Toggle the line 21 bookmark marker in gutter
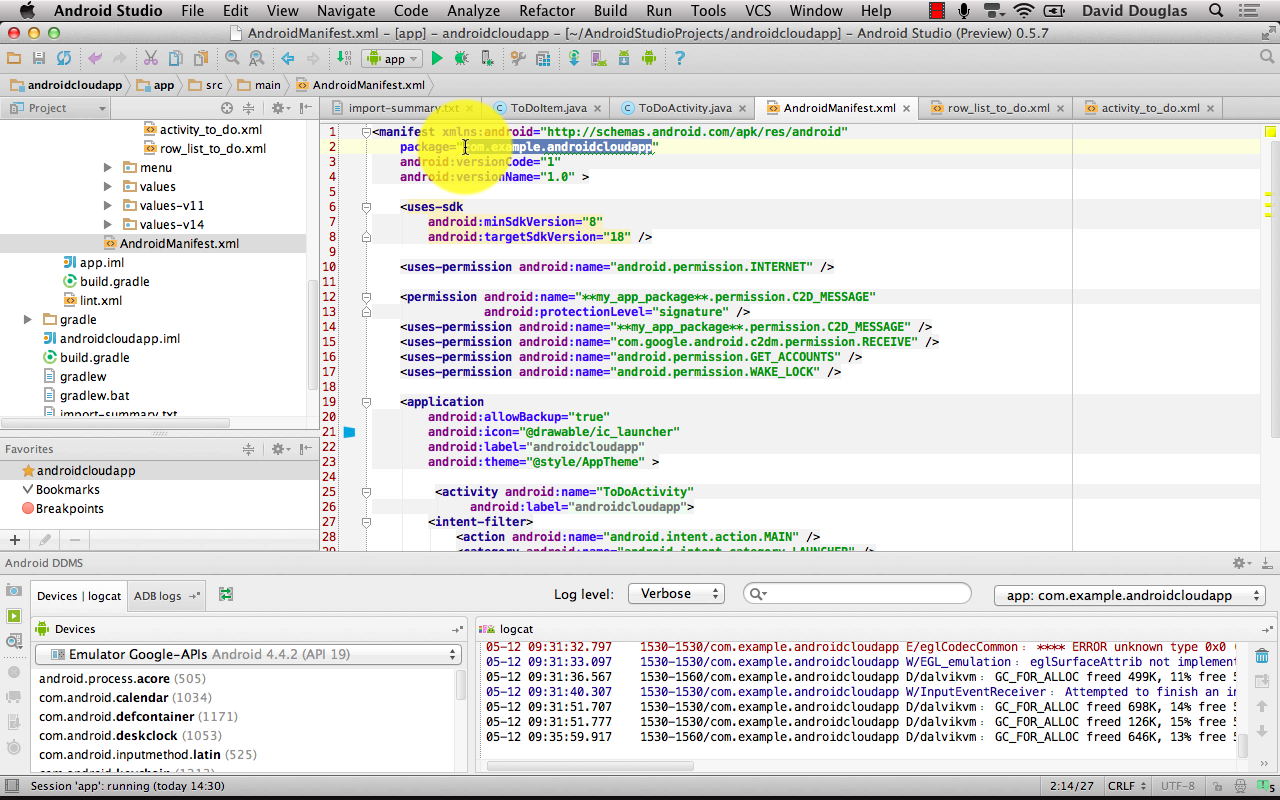The image size is (1280, 800). click(349, 432)
